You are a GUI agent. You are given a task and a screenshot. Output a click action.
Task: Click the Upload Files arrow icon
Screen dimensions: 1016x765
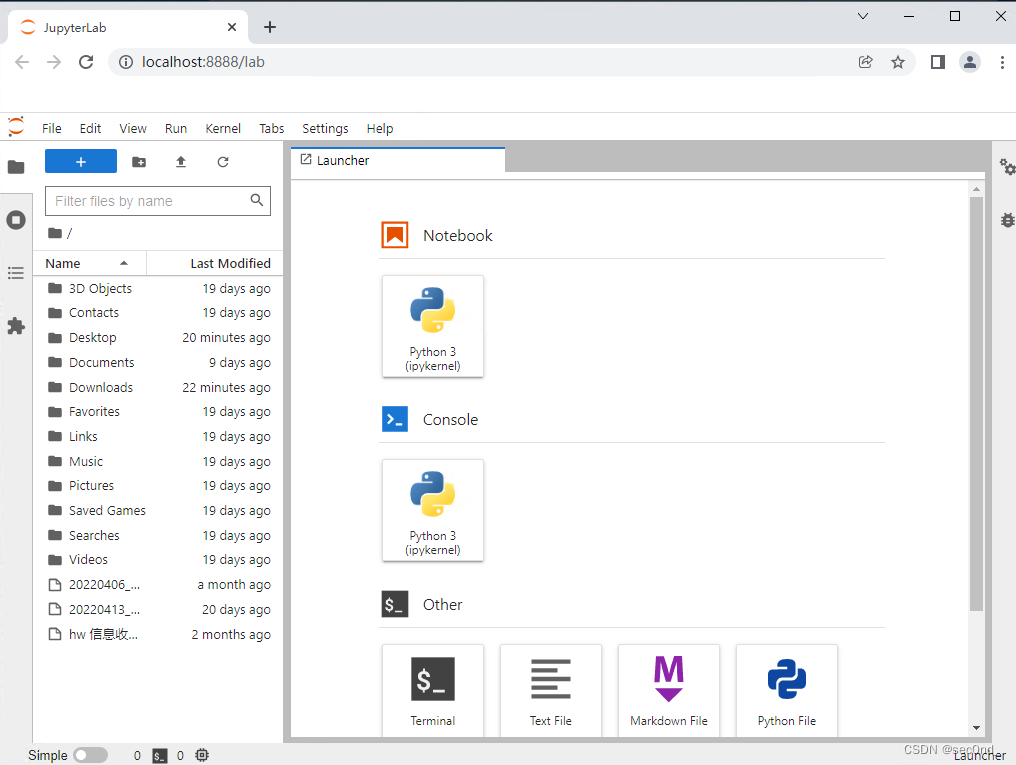coord(181,162)
